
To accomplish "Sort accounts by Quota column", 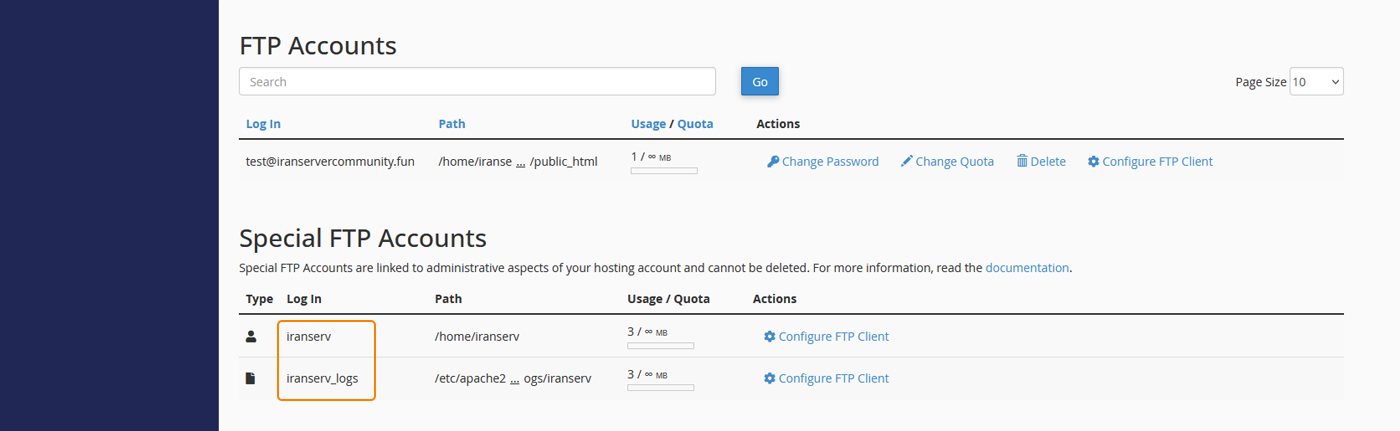I will tap(695, 124).
